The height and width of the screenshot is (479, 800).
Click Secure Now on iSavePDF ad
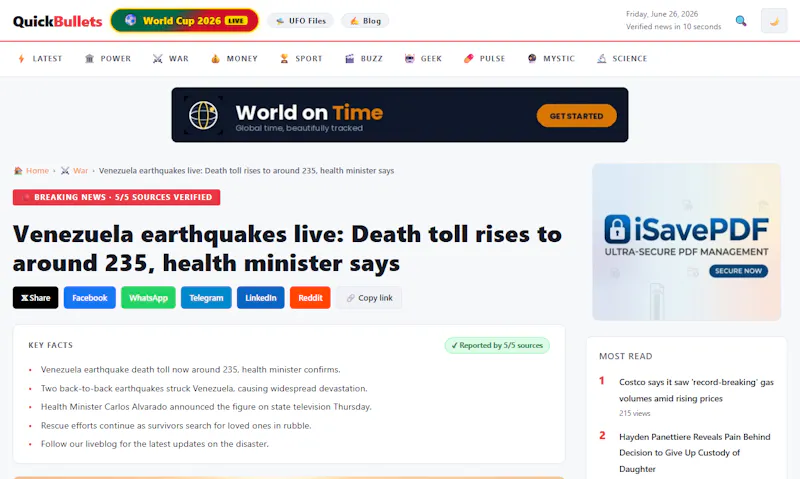[738, 271]
